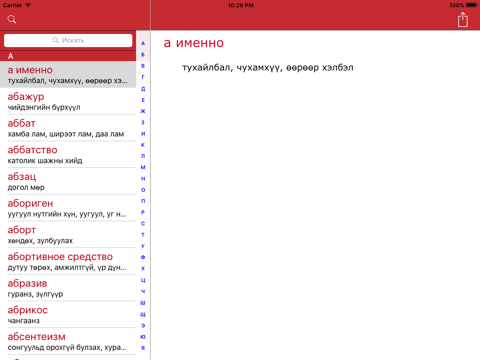Jump to index letter Ц
Screen dimensions: 480x360
pos(143,280)
